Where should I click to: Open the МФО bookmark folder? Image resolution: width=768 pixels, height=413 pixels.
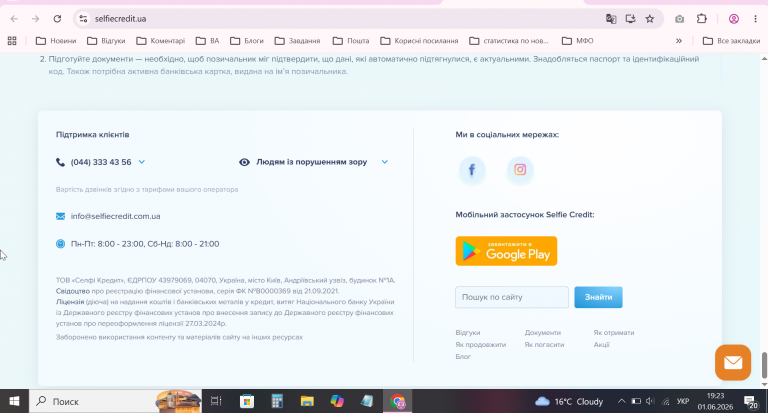pos(577,41)
